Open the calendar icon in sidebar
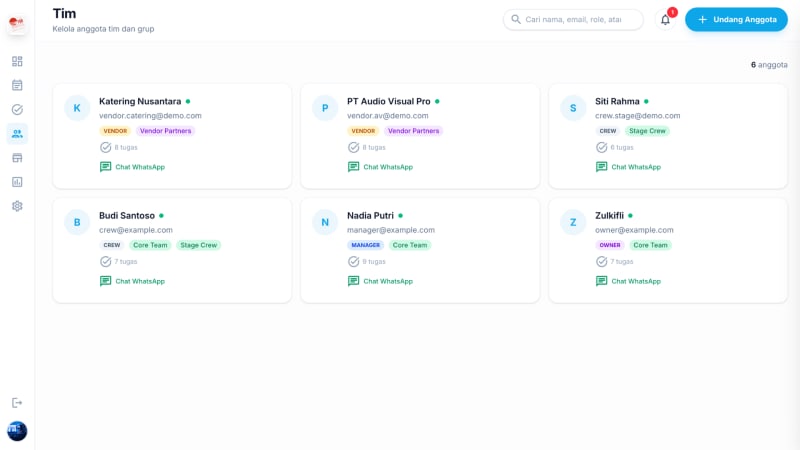This screenshot has width=800, height=450. click(x=17, y=85)
